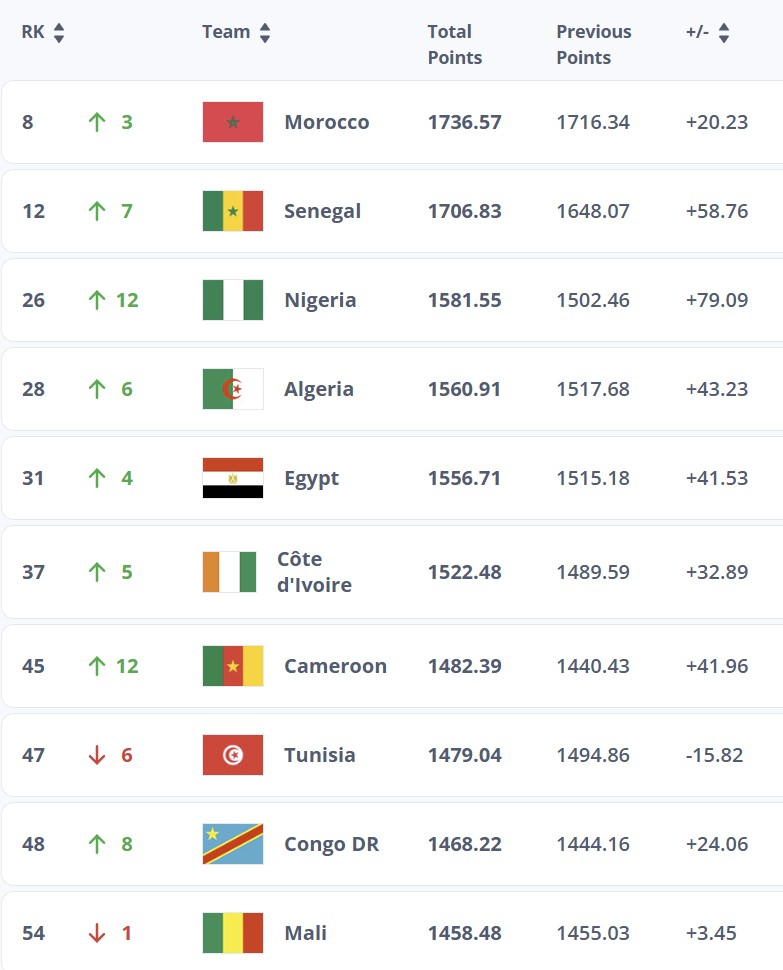Click the Previous Points column header
Image resolution: width=783 pixels, height=970 pixels.
click(x=594, y=45)
